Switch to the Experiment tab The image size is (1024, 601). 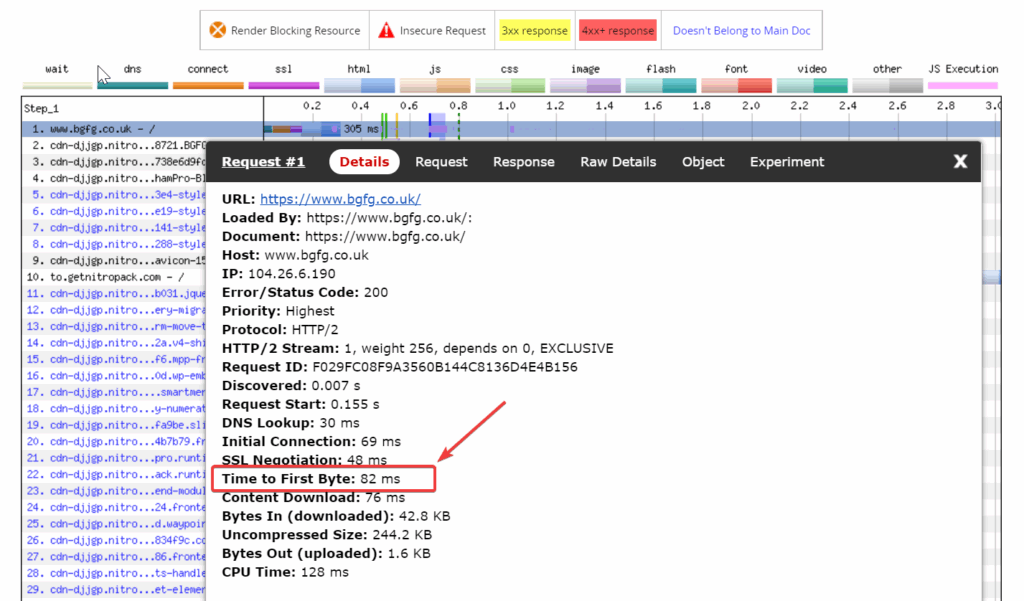tap(787, 162)
